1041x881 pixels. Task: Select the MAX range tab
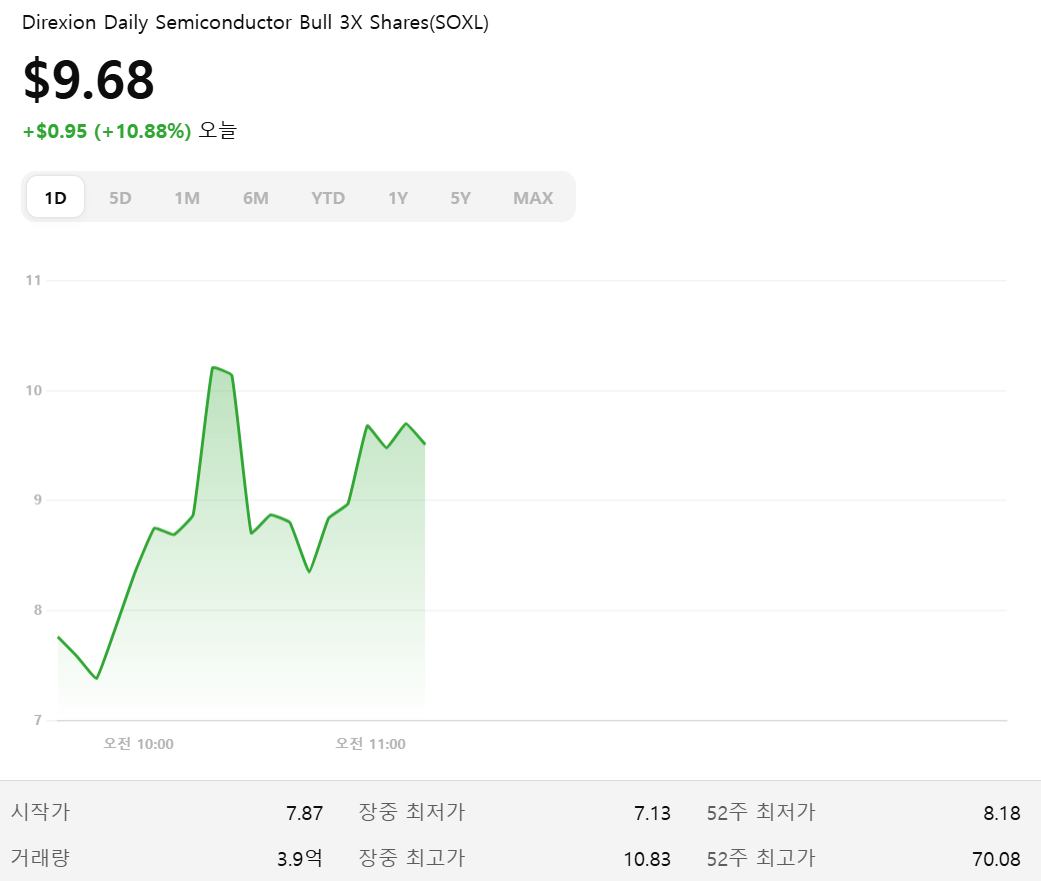pos(533,198)
